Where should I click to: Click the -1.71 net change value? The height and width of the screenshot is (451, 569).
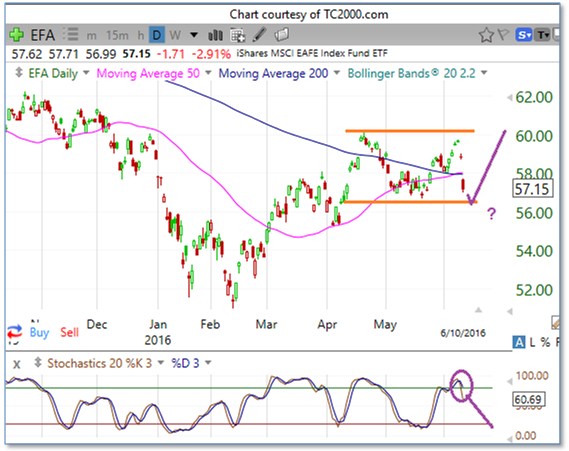click(171, 54)
